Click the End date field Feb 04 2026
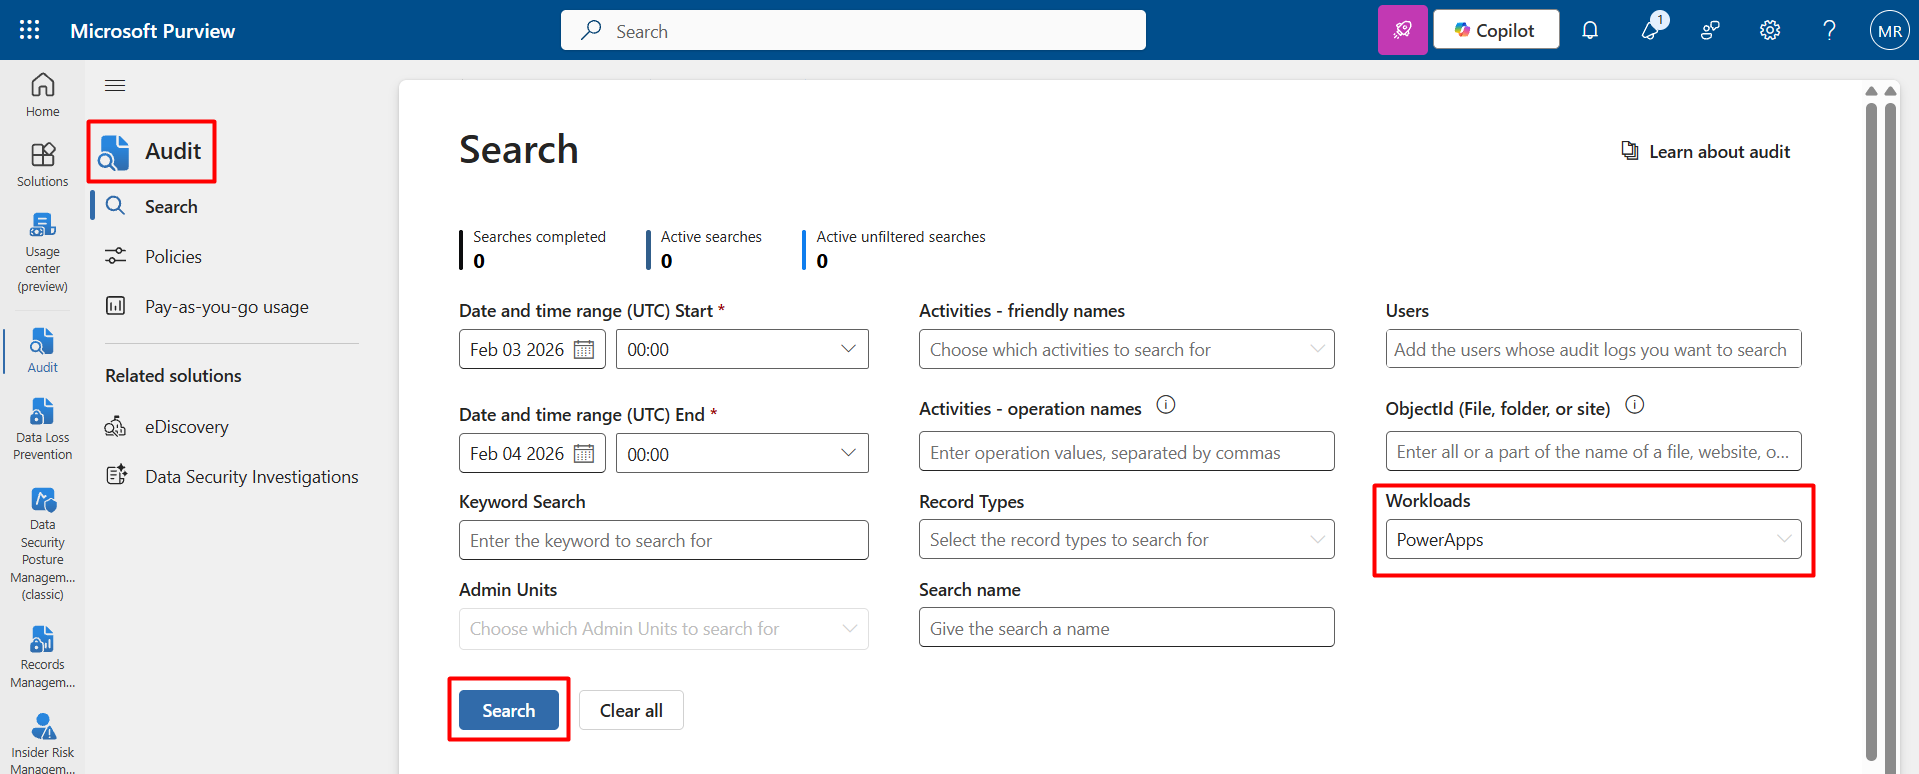Screen dimensions: 1919x774 pos(532,453)
